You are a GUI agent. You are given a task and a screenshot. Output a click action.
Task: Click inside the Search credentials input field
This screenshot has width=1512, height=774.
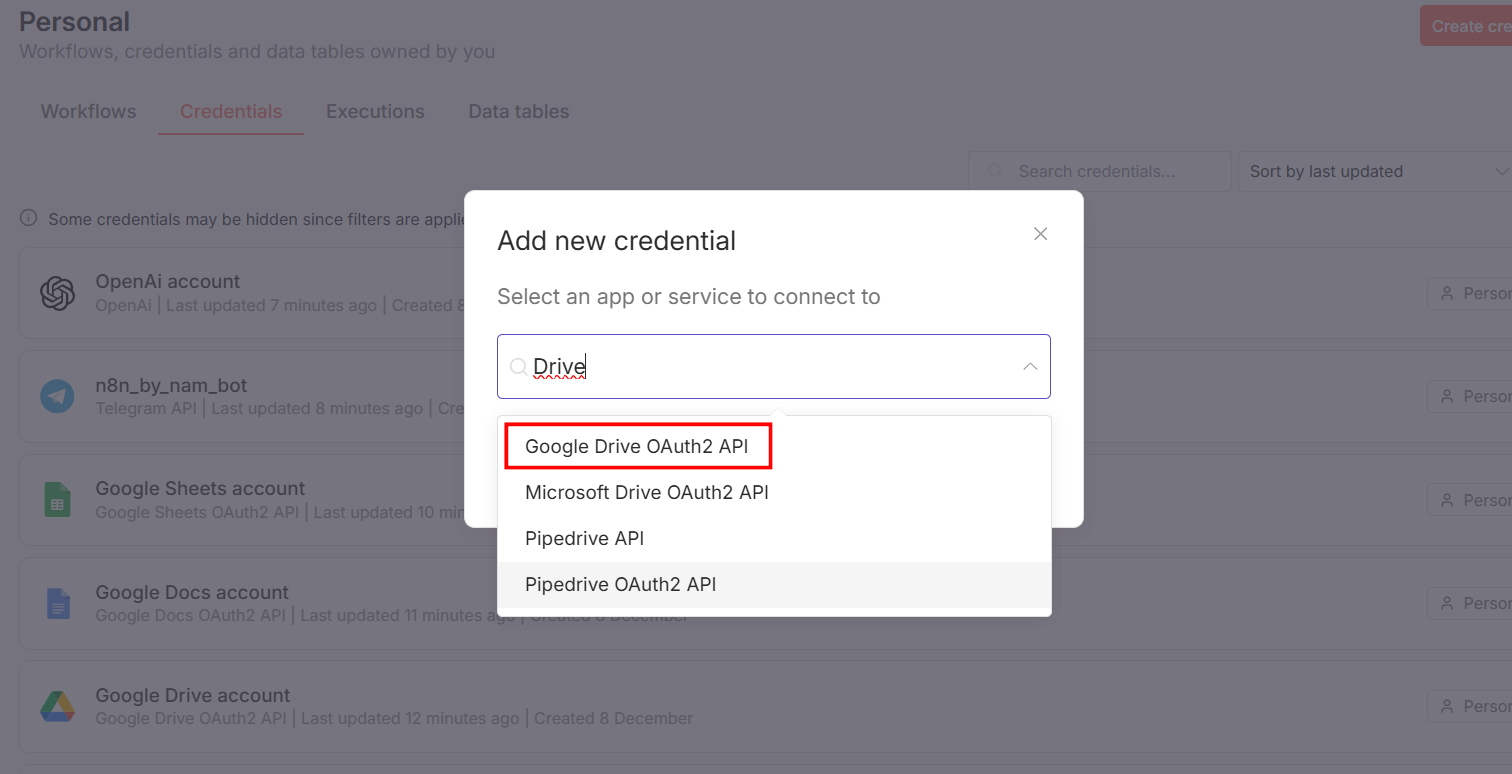[x=1100, y=171]
